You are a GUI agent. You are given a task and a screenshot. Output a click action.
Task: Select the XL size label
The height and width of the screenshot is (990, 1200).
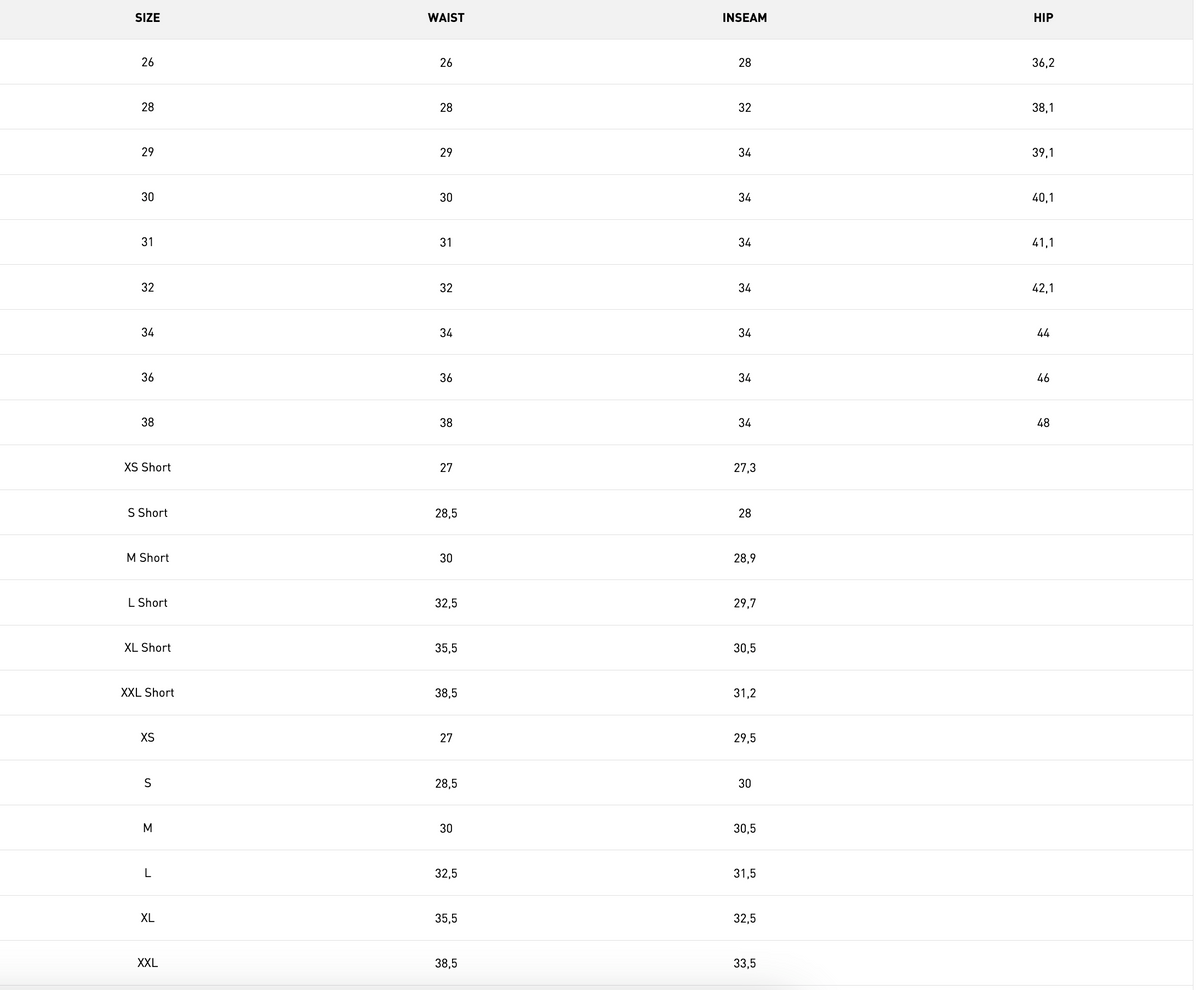point(147,917)
